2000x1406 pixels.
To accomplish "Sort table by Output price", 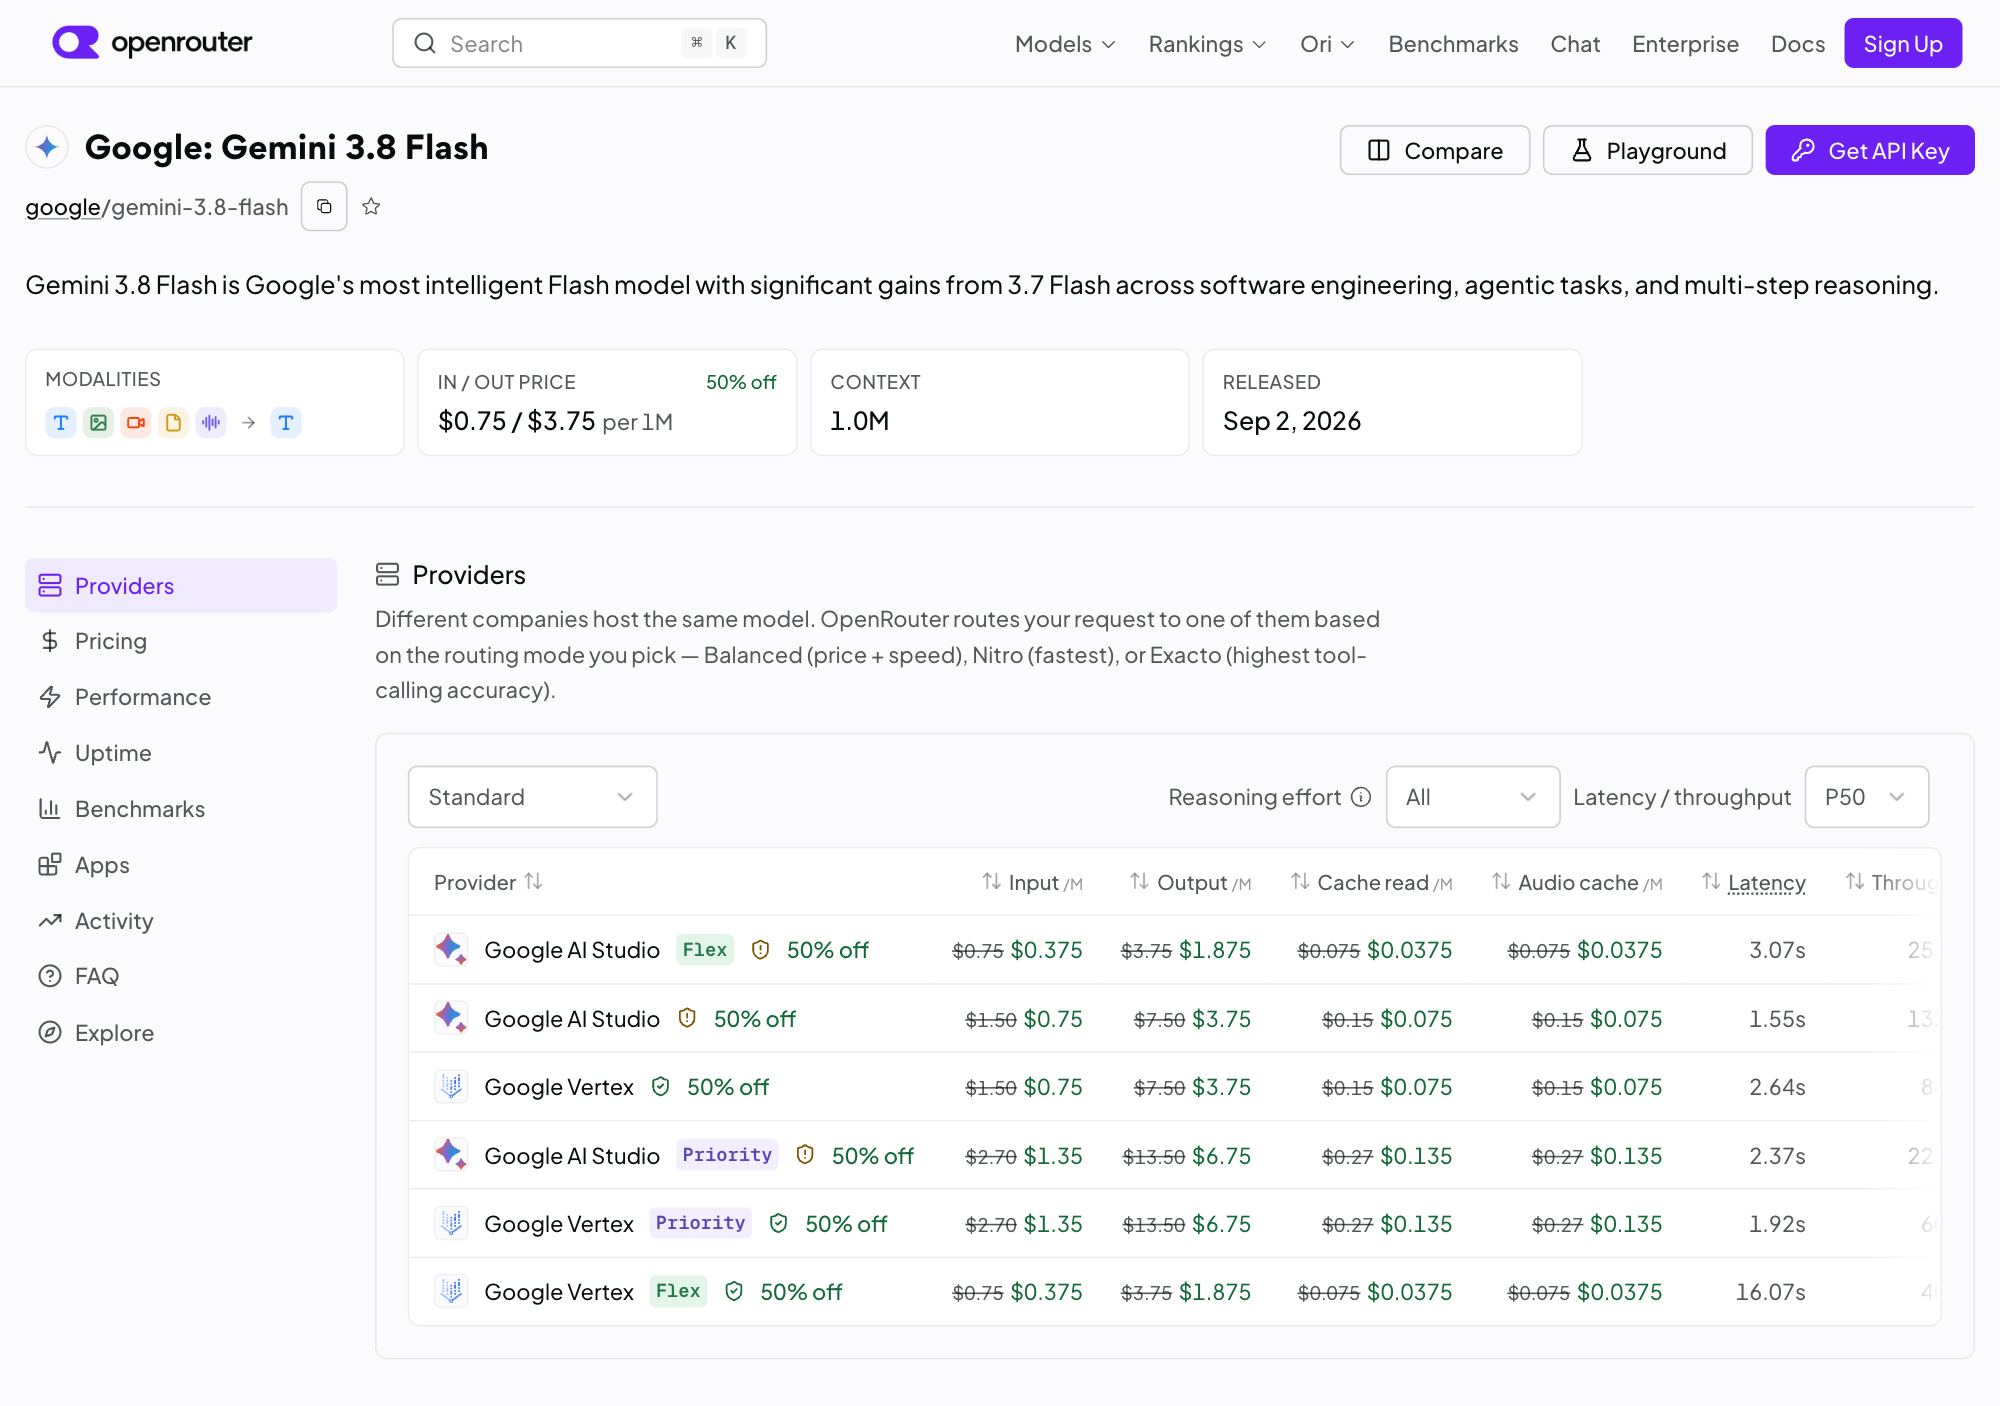I will pos(1190,882).
